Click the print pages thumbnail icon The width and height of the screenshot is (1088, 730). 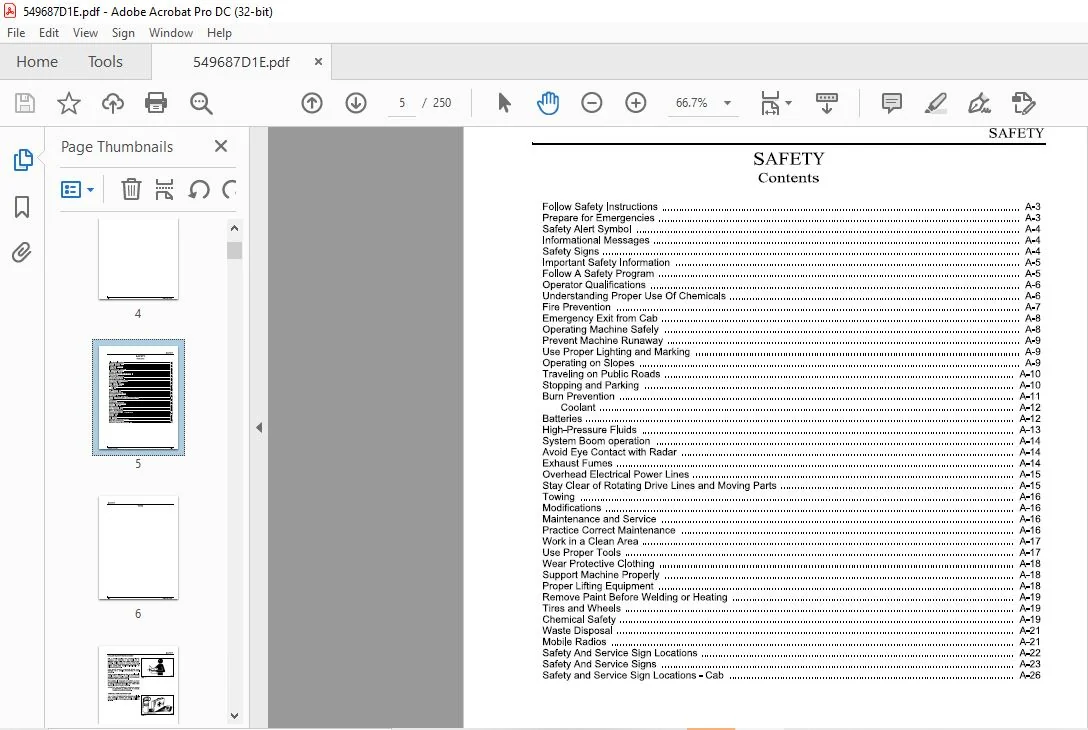pos(164,189)
